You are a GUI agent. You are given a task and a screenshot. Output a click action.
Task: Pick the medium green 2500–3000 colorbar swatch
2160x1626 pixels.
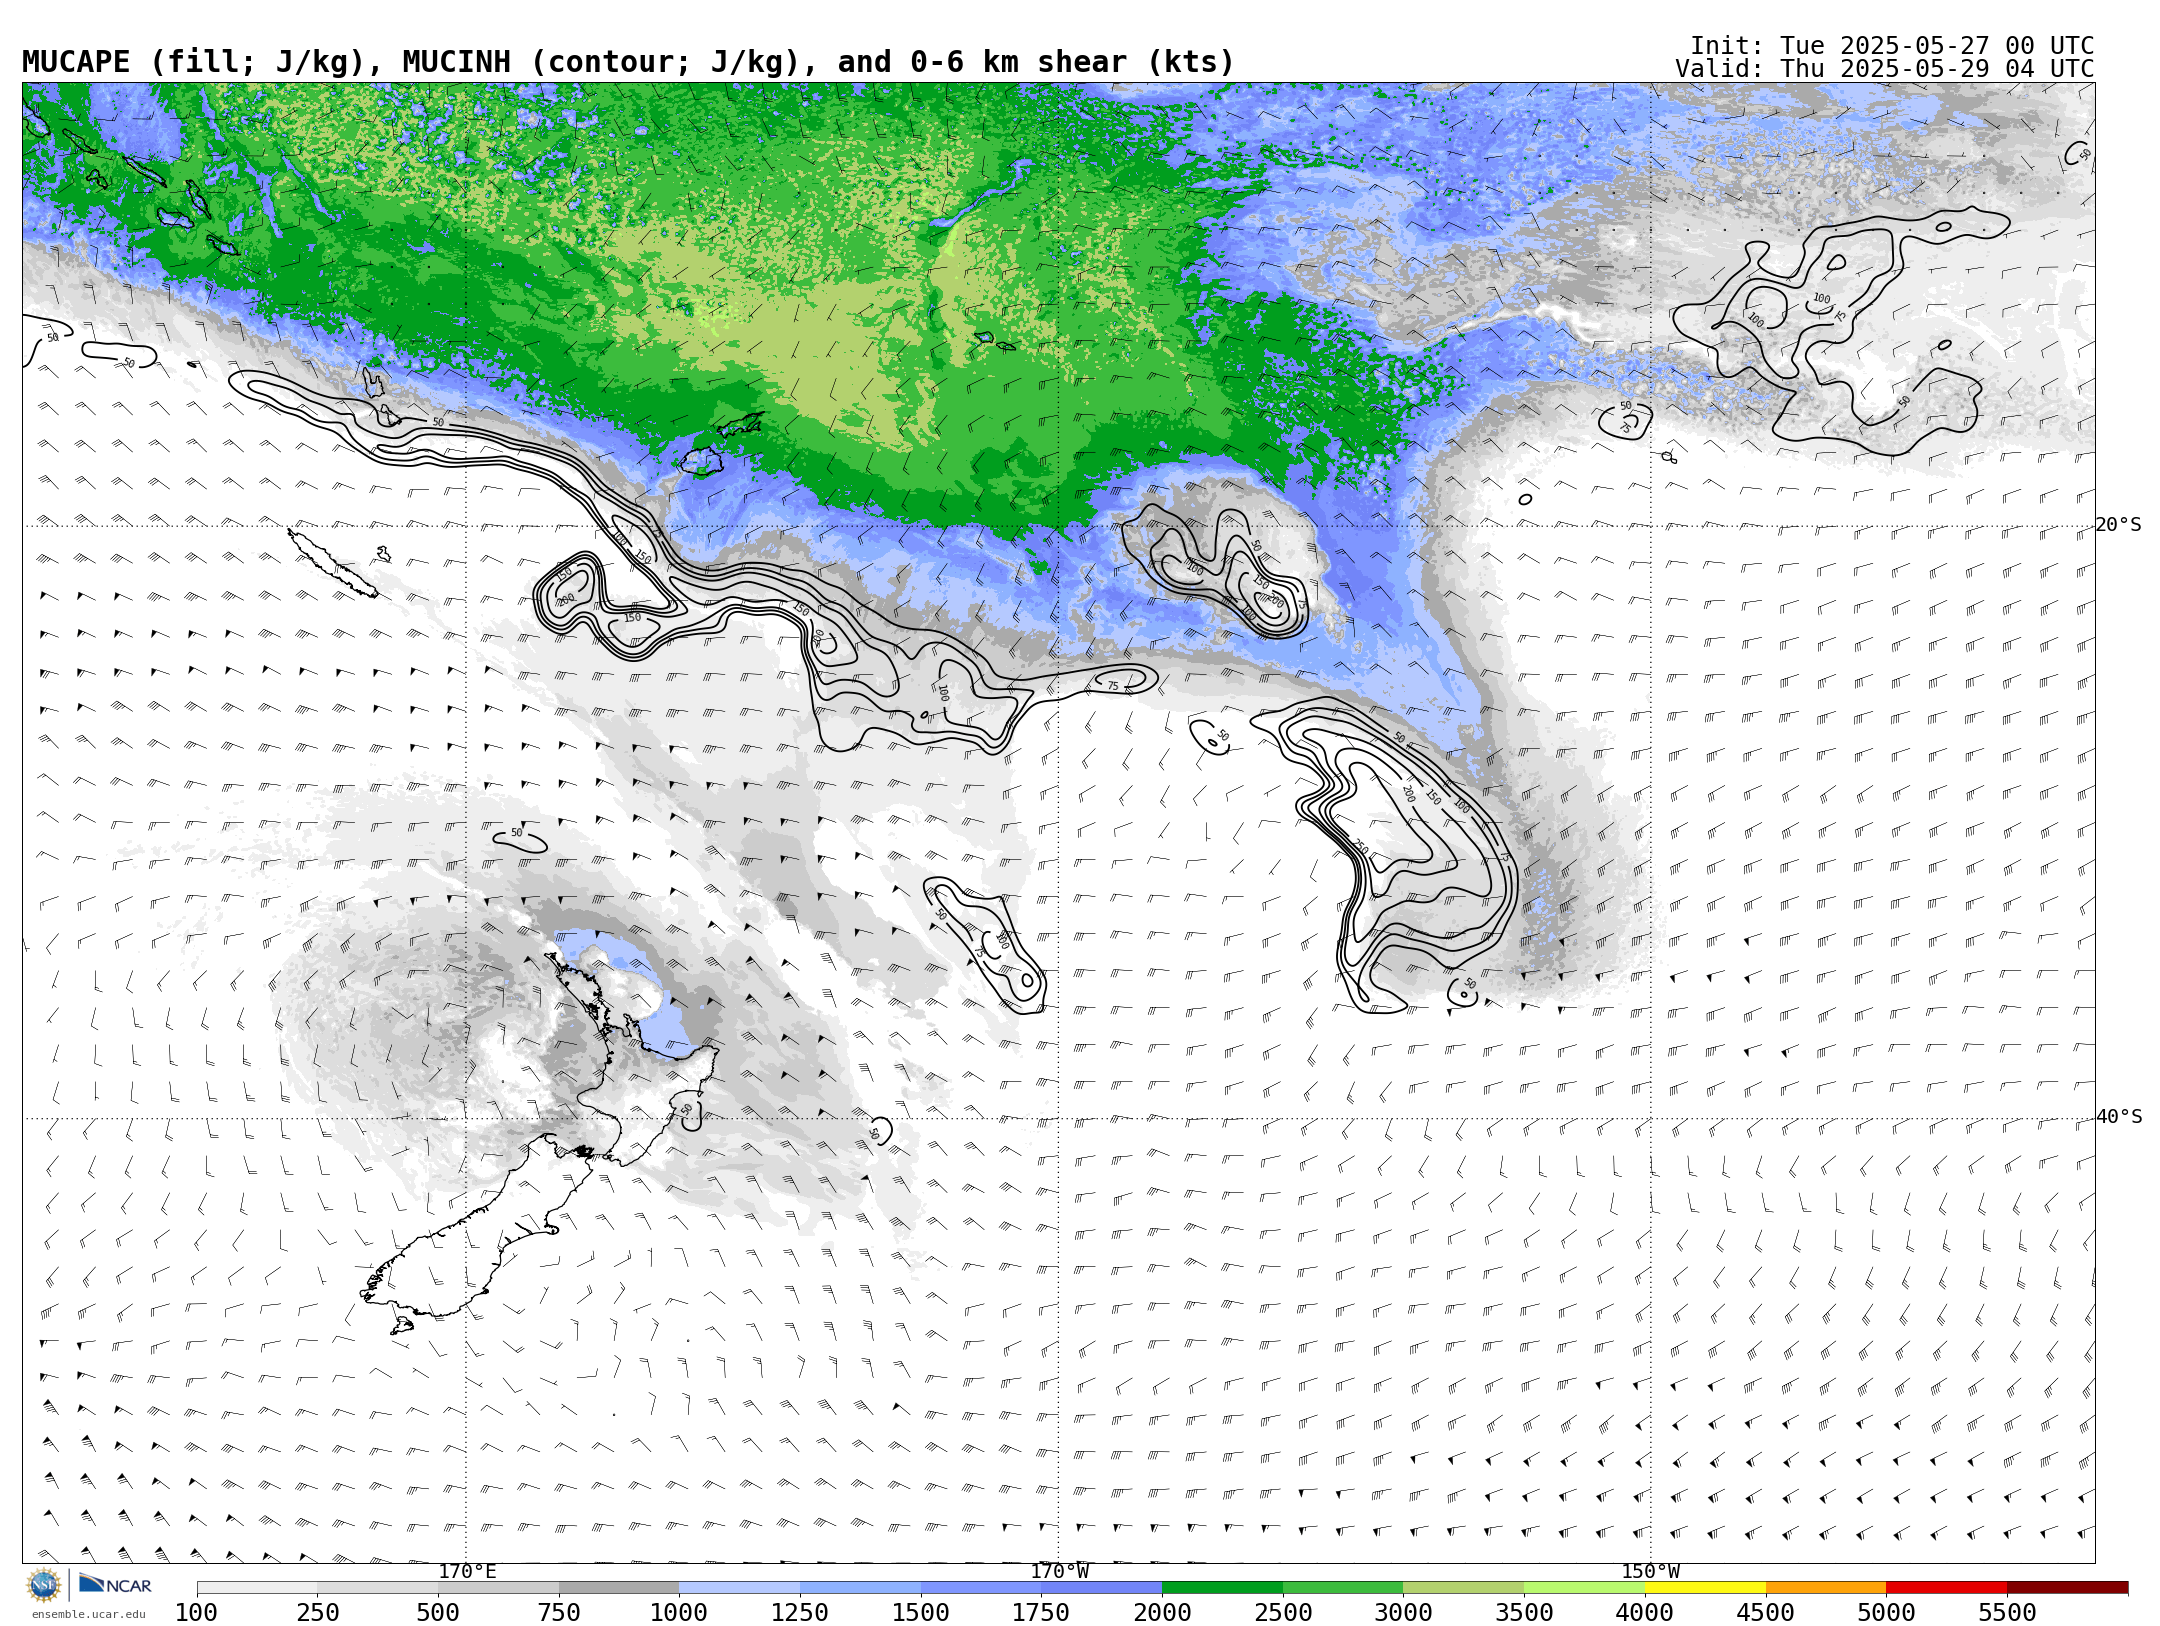[1343, 1588]
